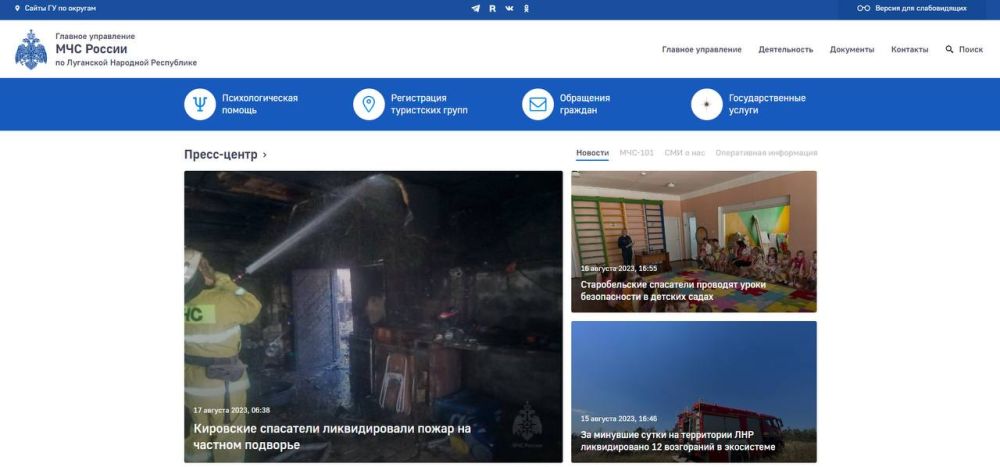Open Государственные услуги link
Viewport: 1000px width, 467px height.
coord(767,104)
